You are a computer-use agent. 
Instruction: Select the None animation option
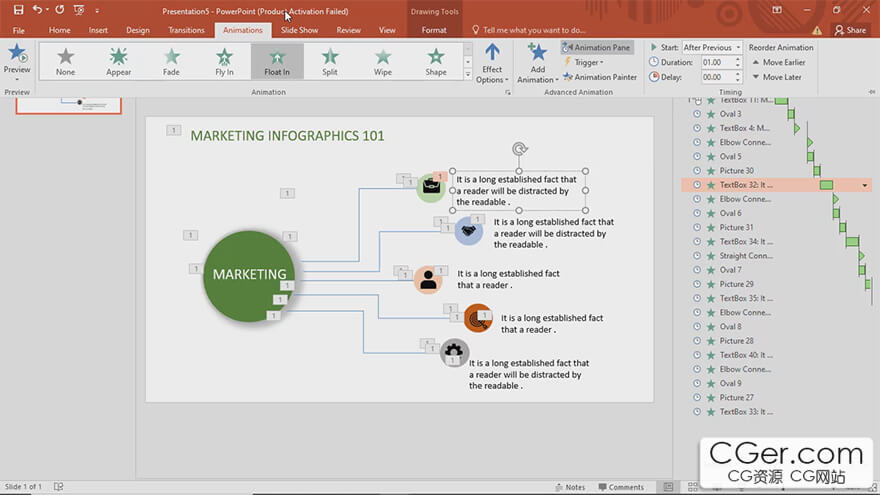65,61
